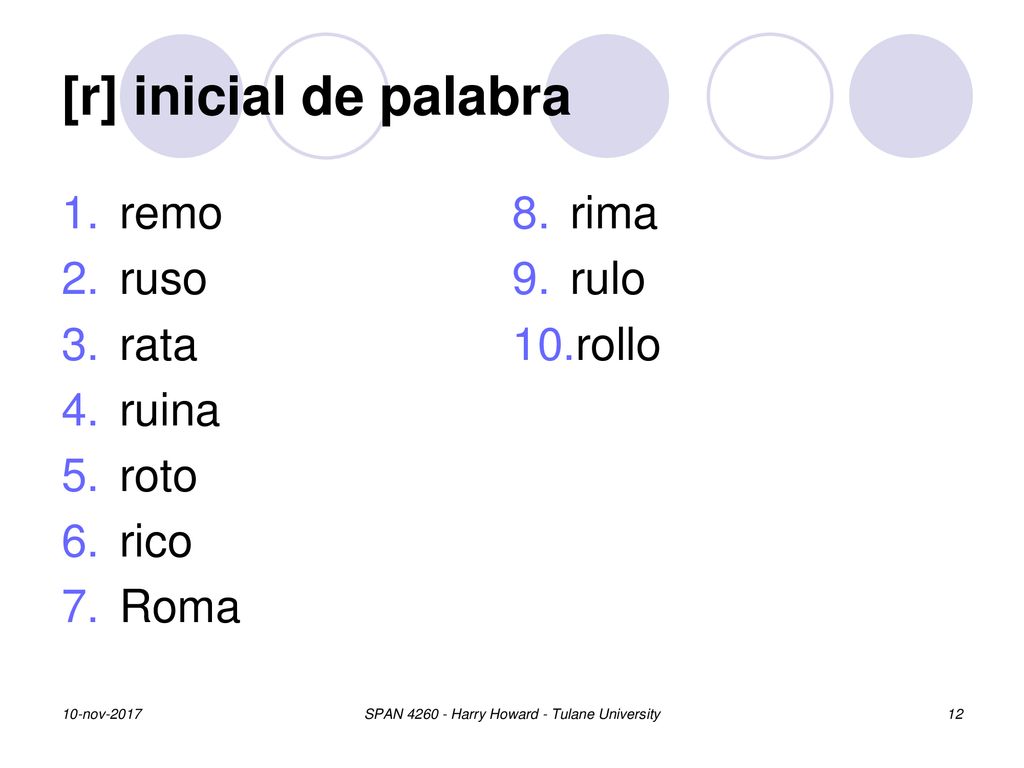
Task: Click the word Roma
Action: tap(180, 607)
